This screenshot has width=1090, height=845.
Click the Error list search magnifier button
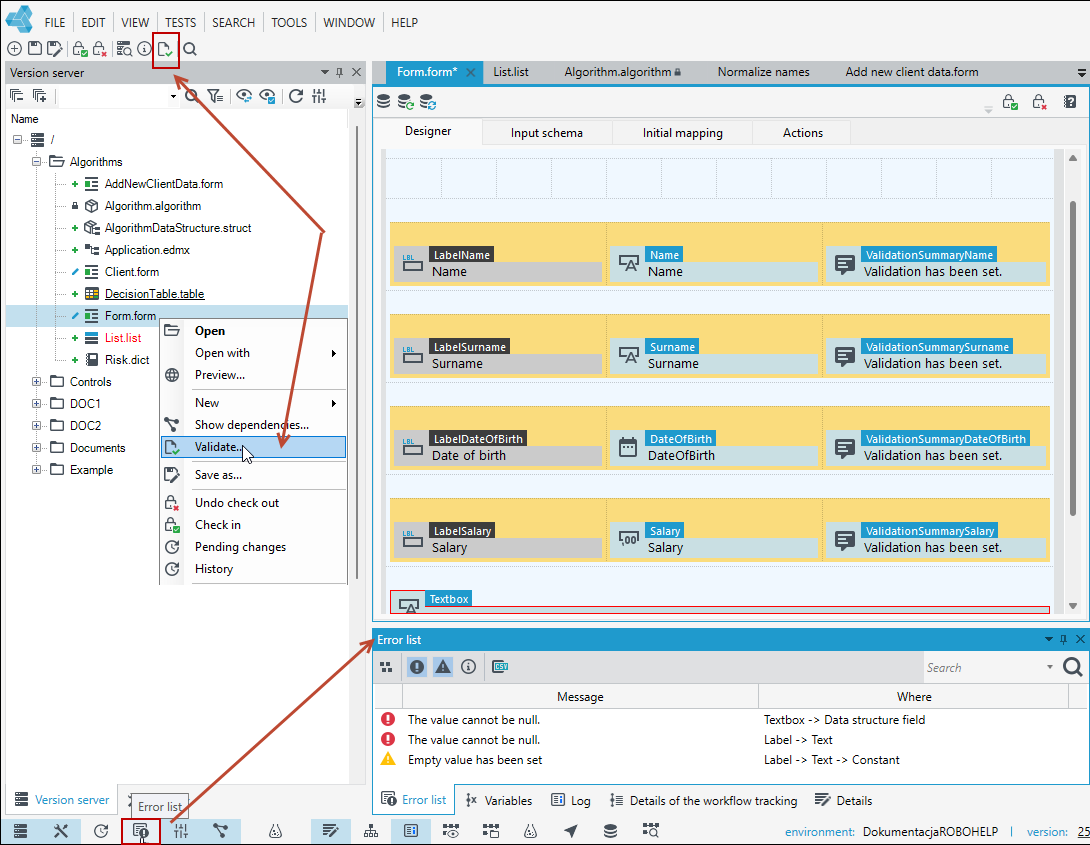pos(1073,667)
